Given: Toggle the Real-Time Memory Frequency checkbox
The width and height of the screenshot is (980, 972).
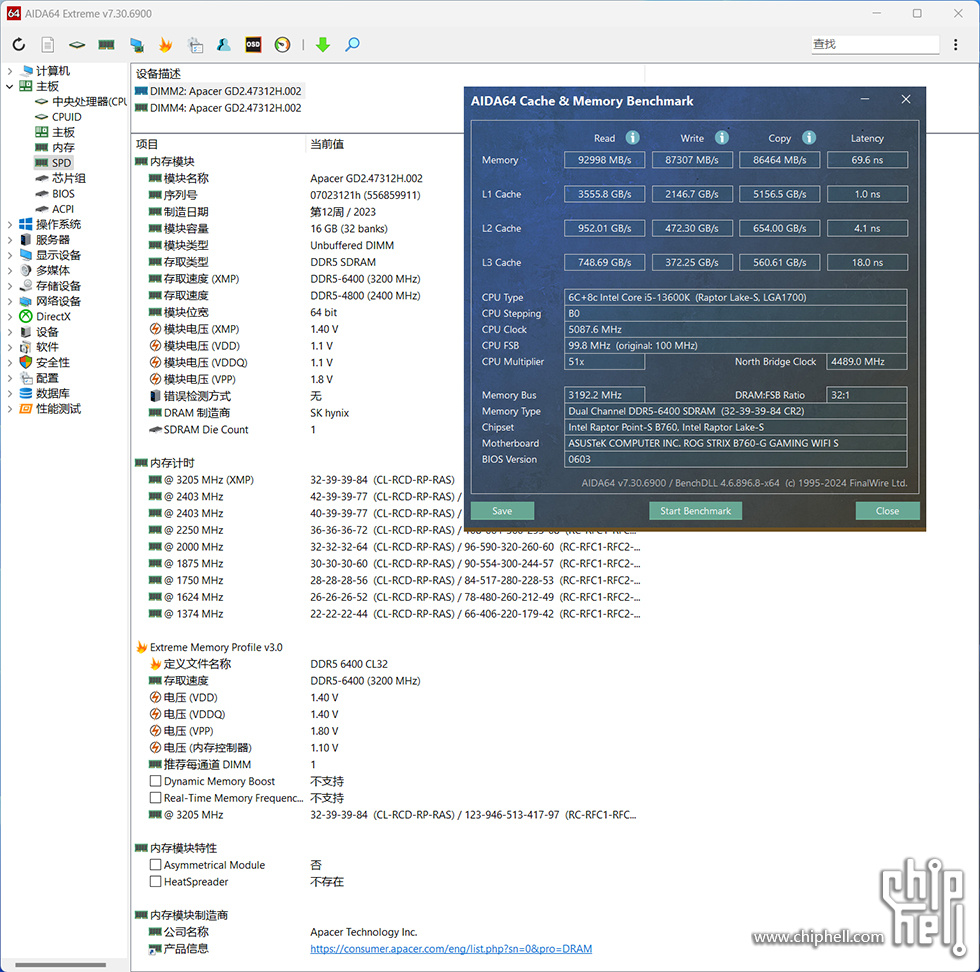Looking at the screenshot, I should pos(156,798).
